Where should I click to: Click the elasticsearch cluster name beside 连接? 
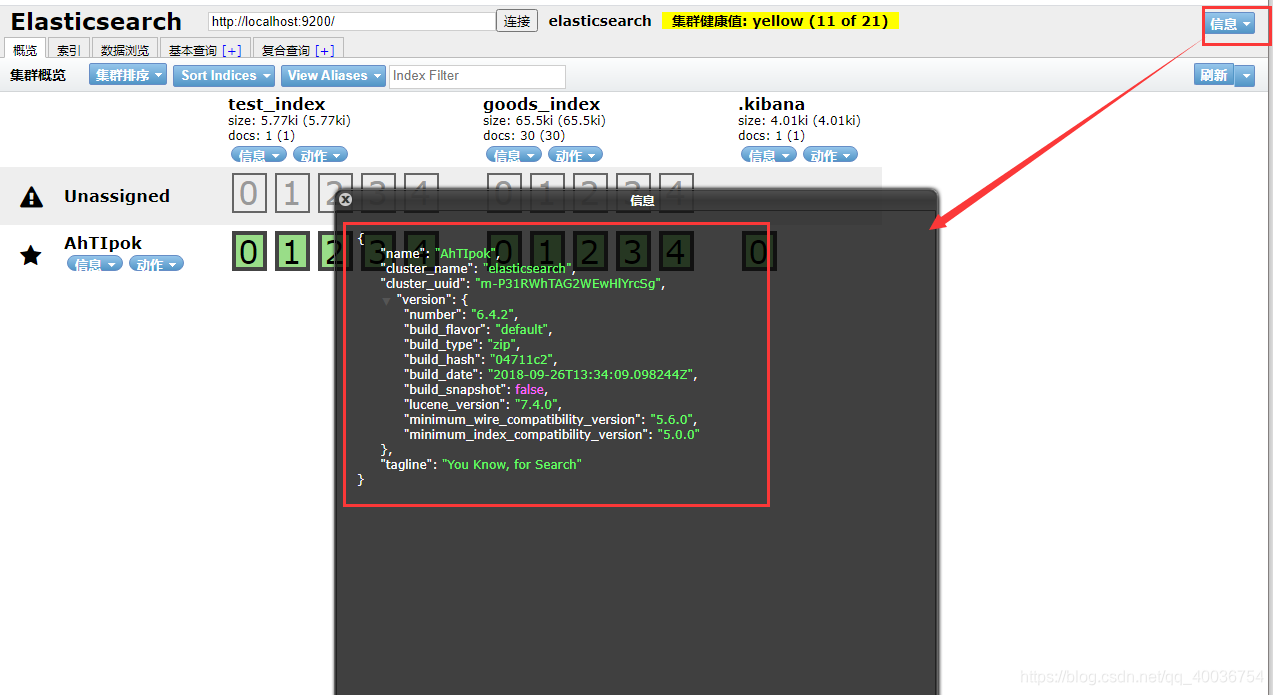click(600, 21)
